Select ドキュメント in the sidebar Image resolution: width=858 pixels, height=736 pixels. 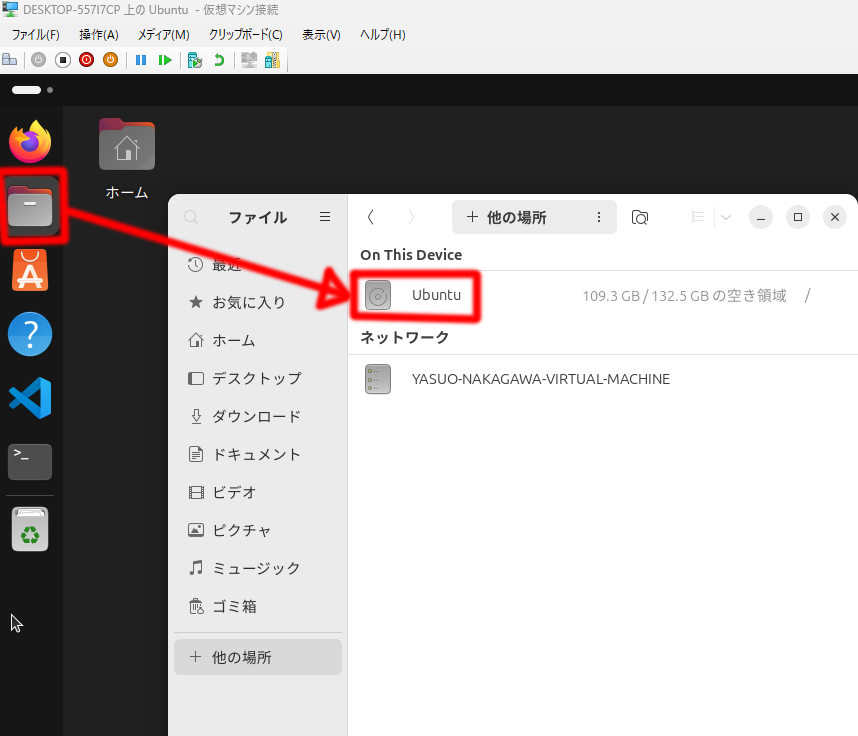coord(255,454)
